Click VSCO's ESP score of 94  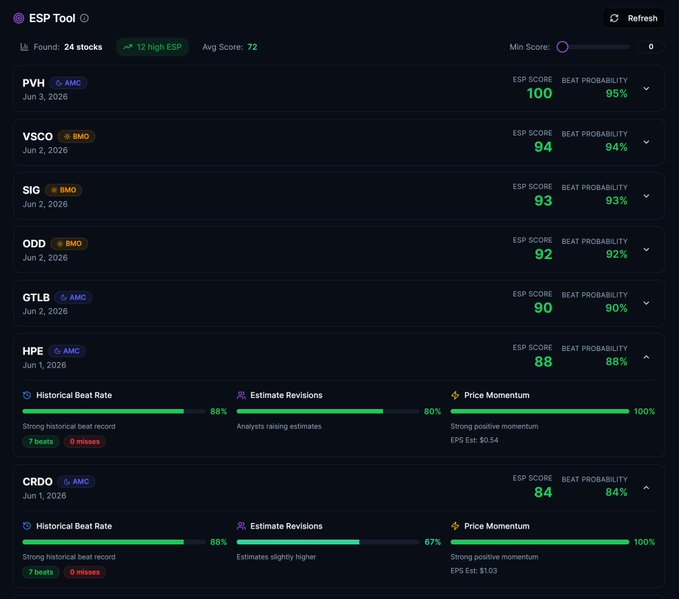(543, 147)
